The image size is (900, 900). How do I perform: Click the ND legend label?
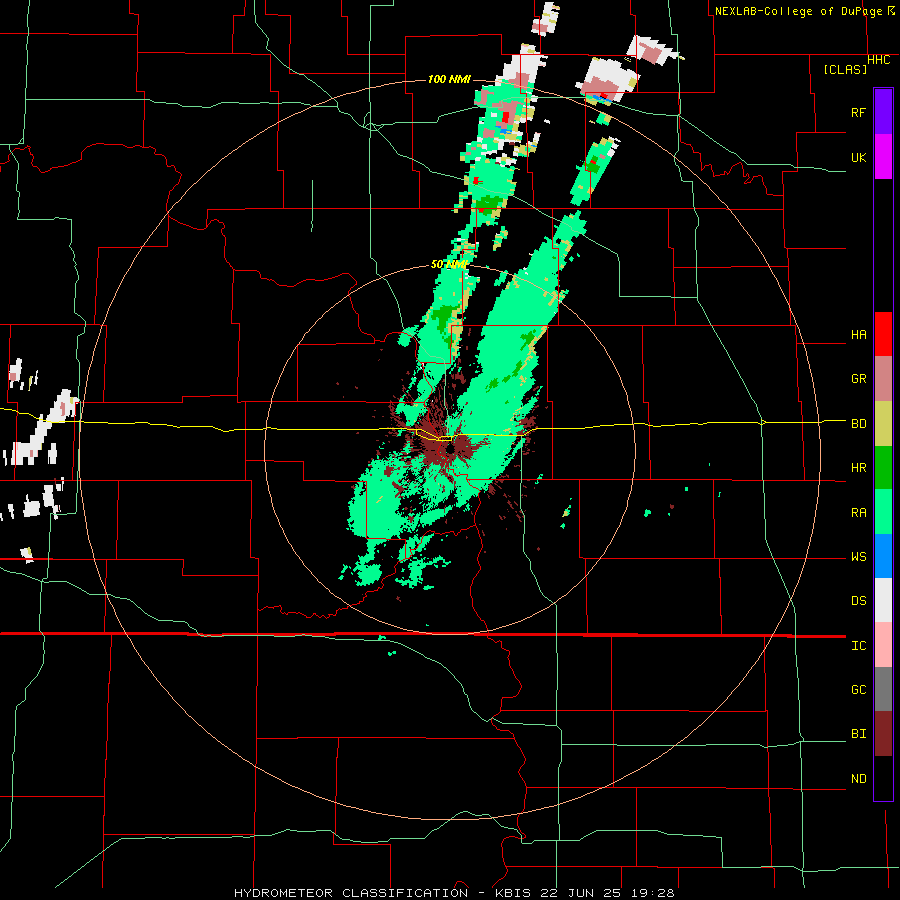pos(858,779)
